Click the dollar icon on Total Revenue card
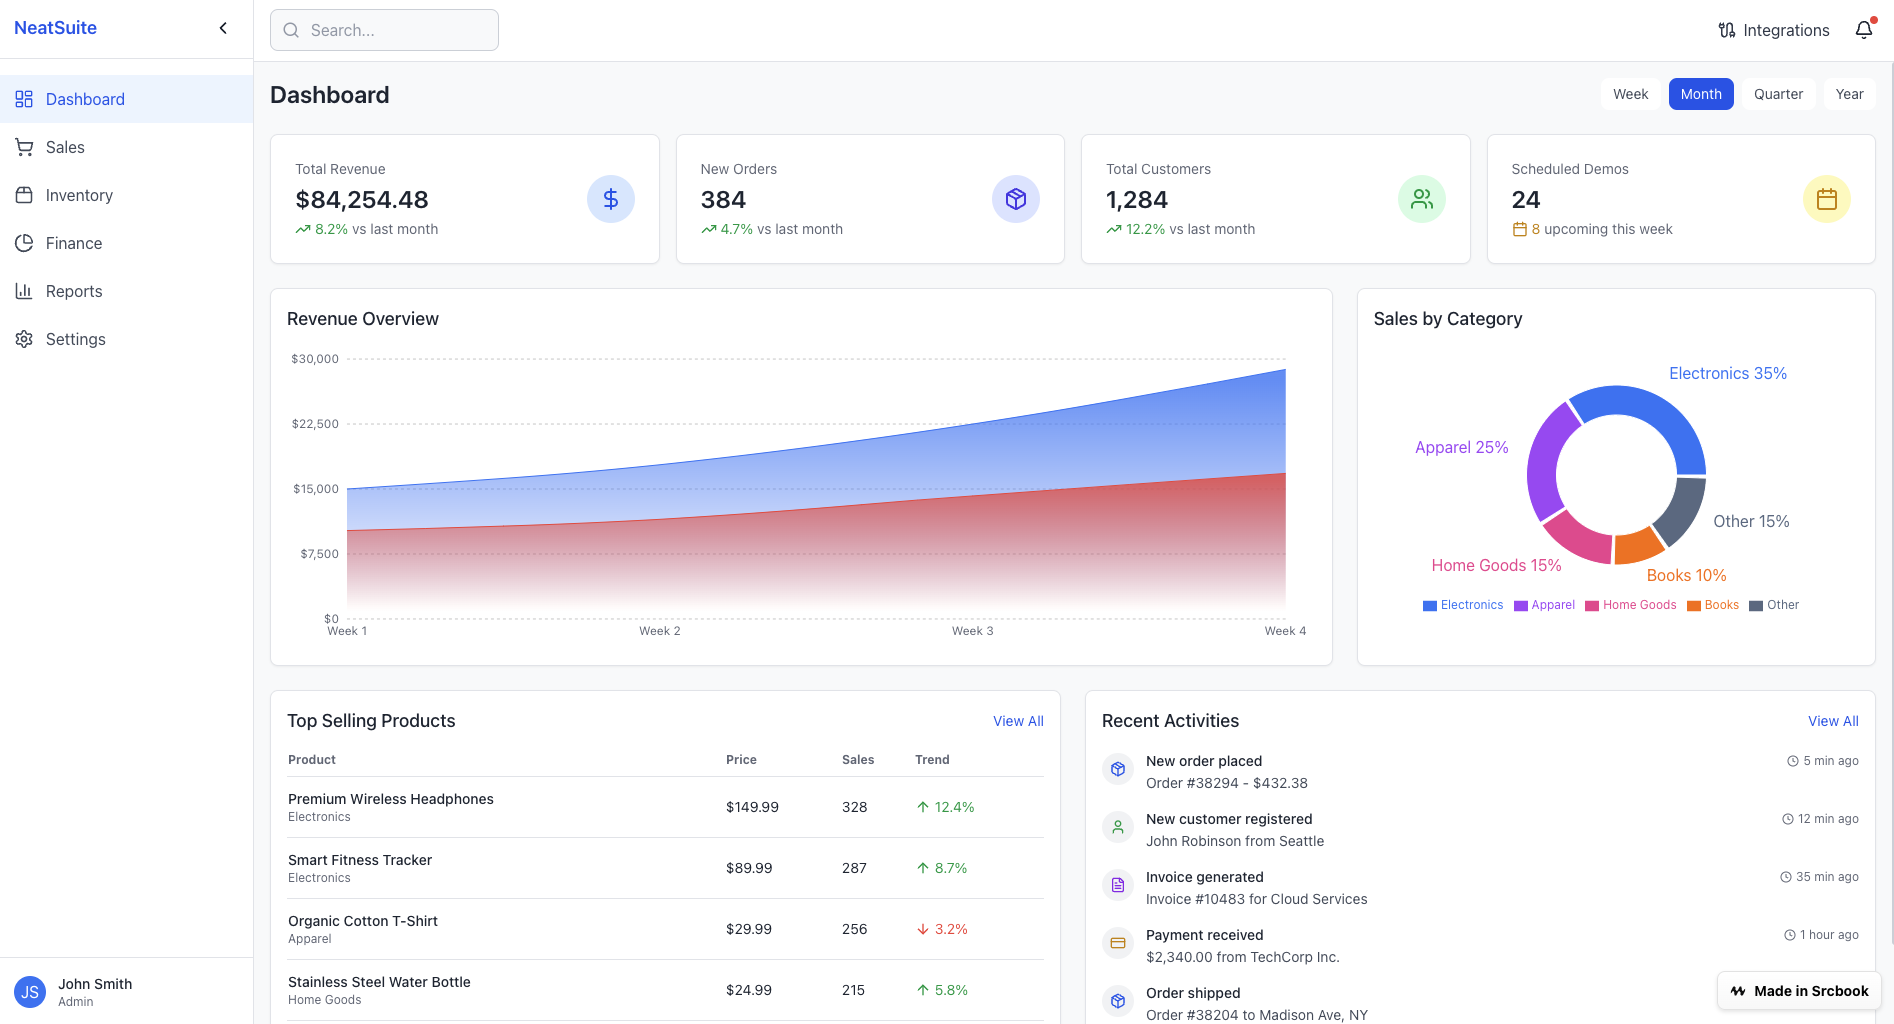Image resolution: width=1894 pixels, height=1024 pixels. 610,199
